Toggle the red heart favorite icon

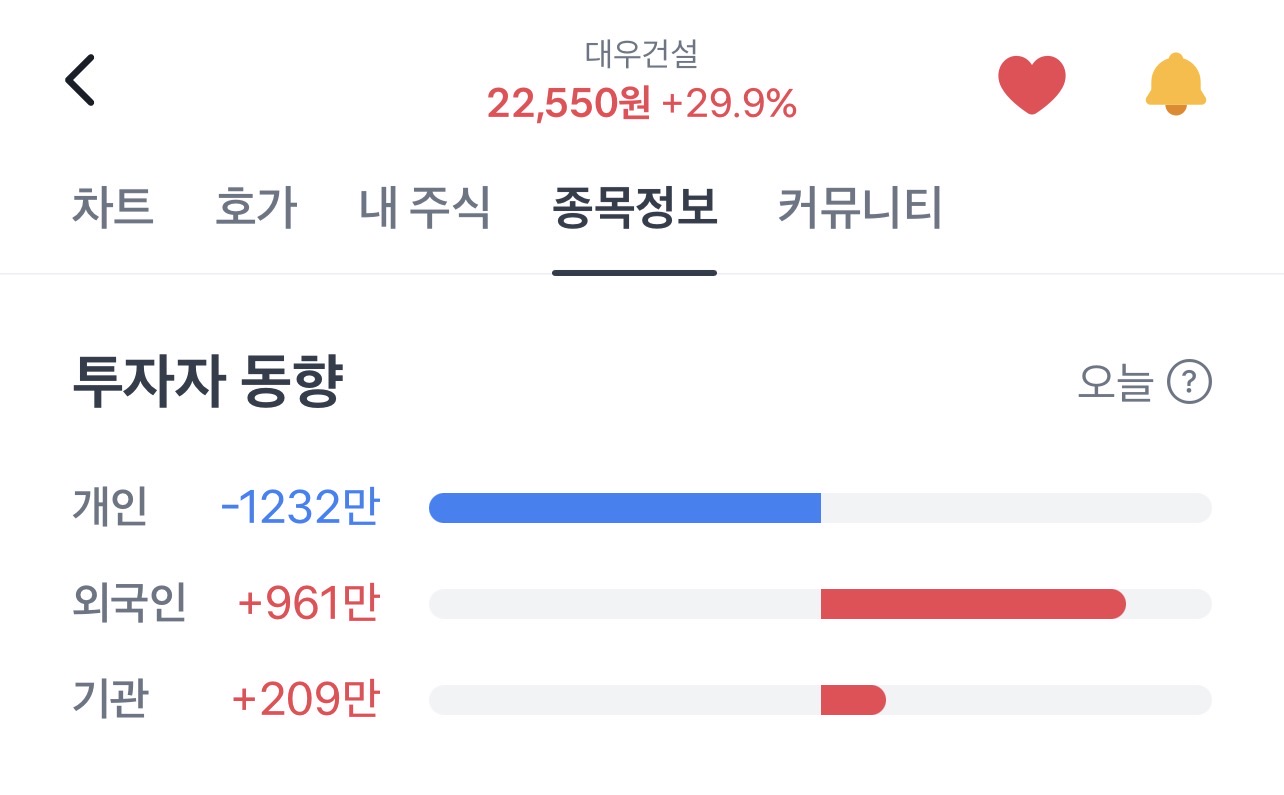pyautogui.click(x=1032, y=84)
